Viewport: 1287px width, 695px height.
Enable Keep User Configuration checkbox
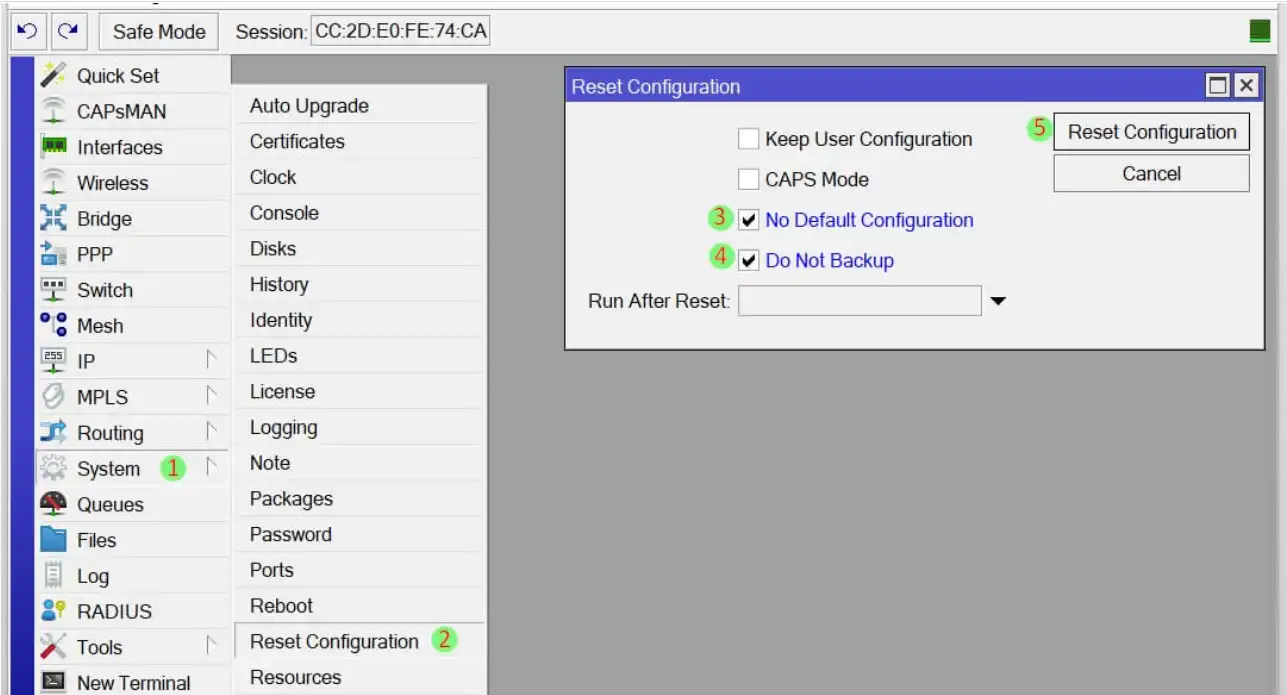tap(748, 139)
